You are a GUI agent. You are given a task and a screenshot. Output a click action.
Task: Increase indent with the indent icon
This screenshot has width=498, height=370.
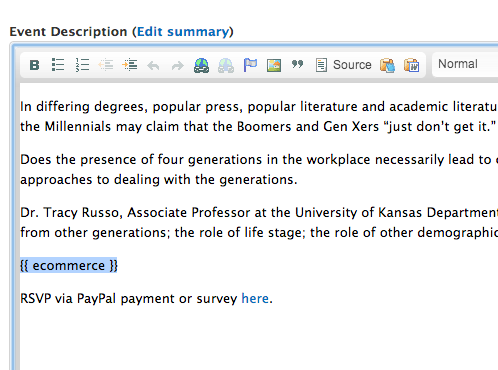[x=130, y=65]
